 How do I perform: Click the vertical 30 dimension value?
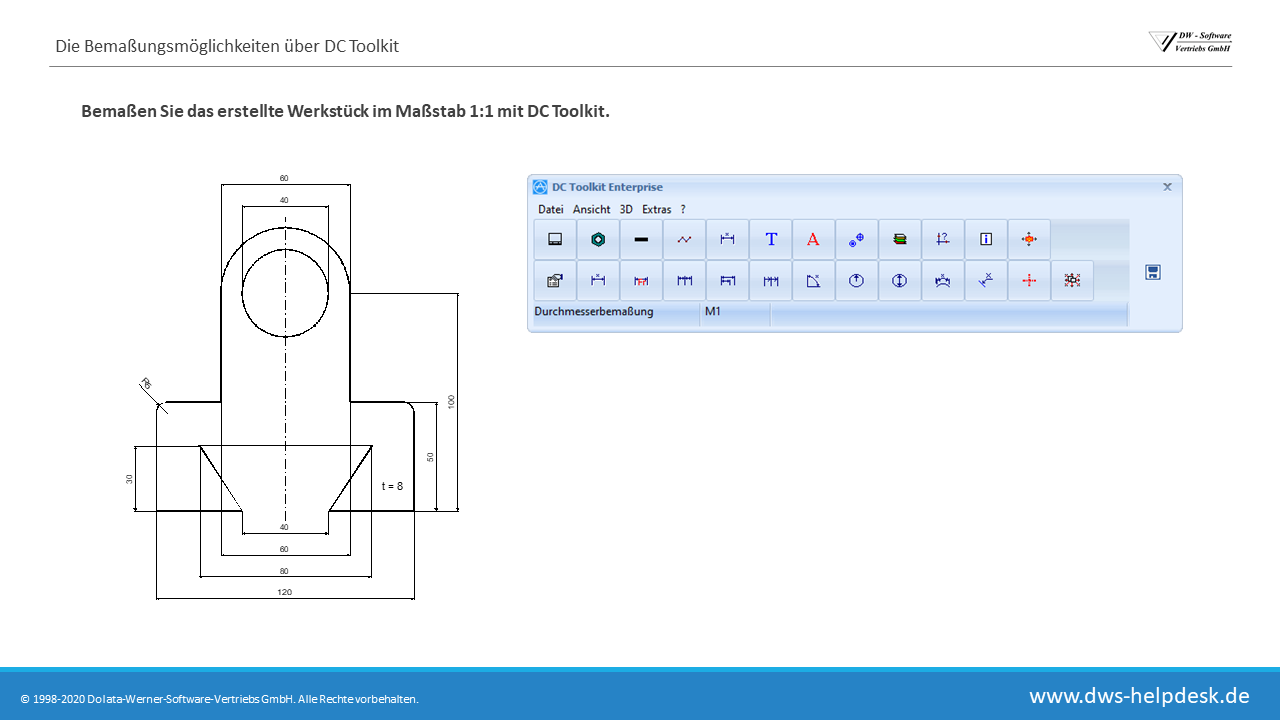[129, 479]
